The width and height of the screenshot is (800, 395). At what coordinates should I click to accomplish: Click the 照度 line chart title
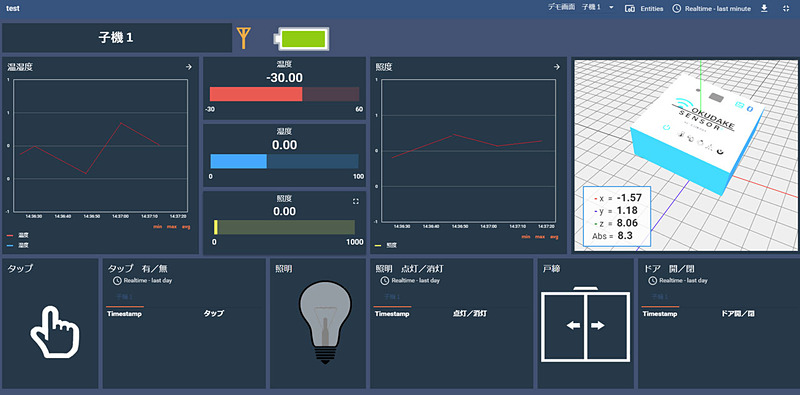pos(384,67)
